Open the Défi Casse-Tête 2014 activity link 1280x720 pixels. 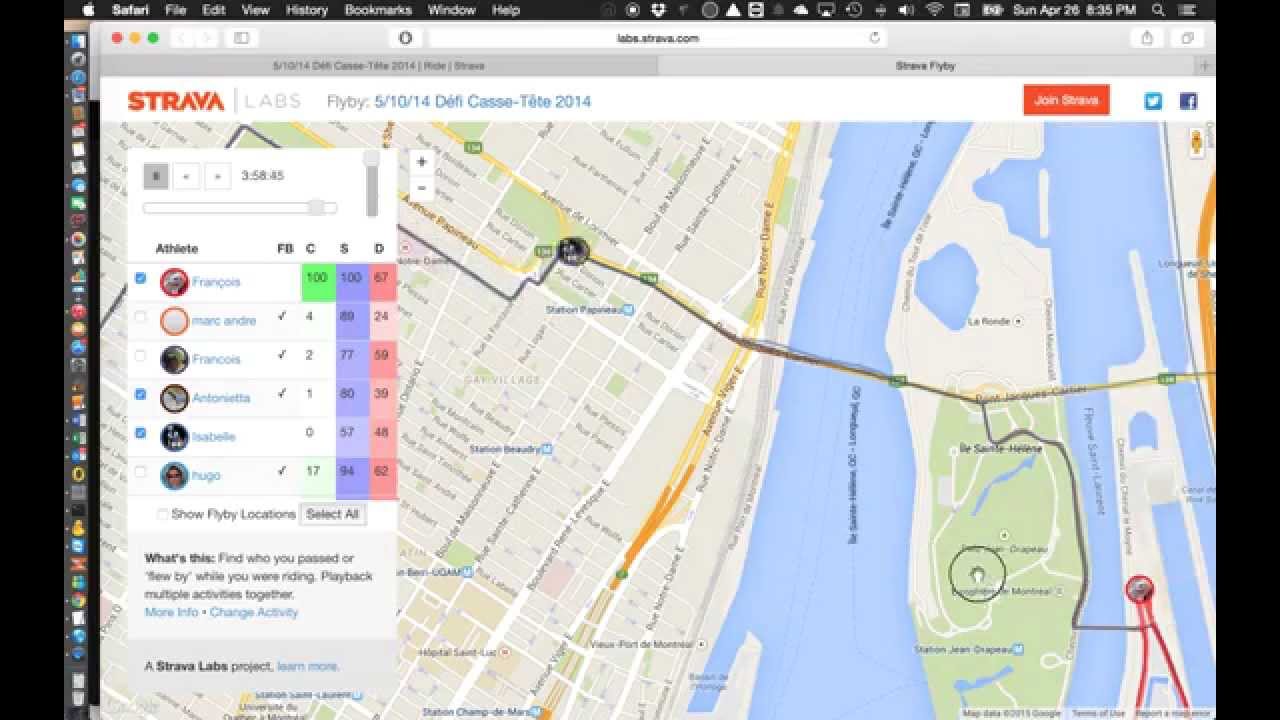point(483,101)
